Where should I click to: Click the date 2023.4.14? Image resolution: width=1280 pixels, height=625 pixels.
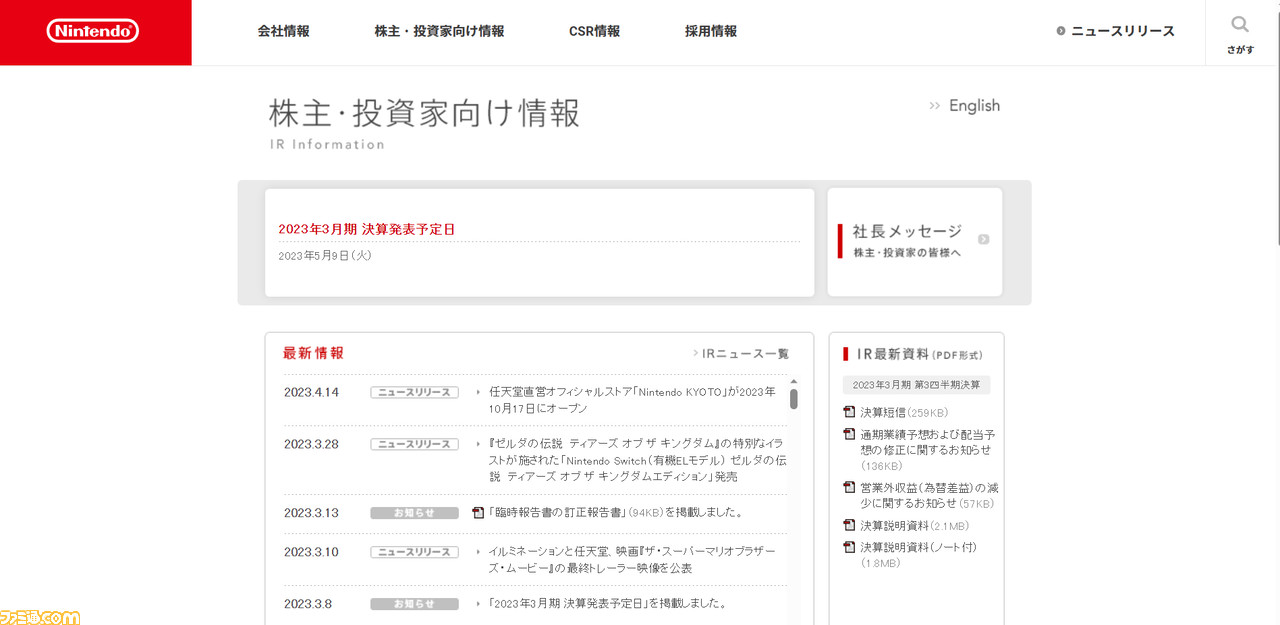311,392
